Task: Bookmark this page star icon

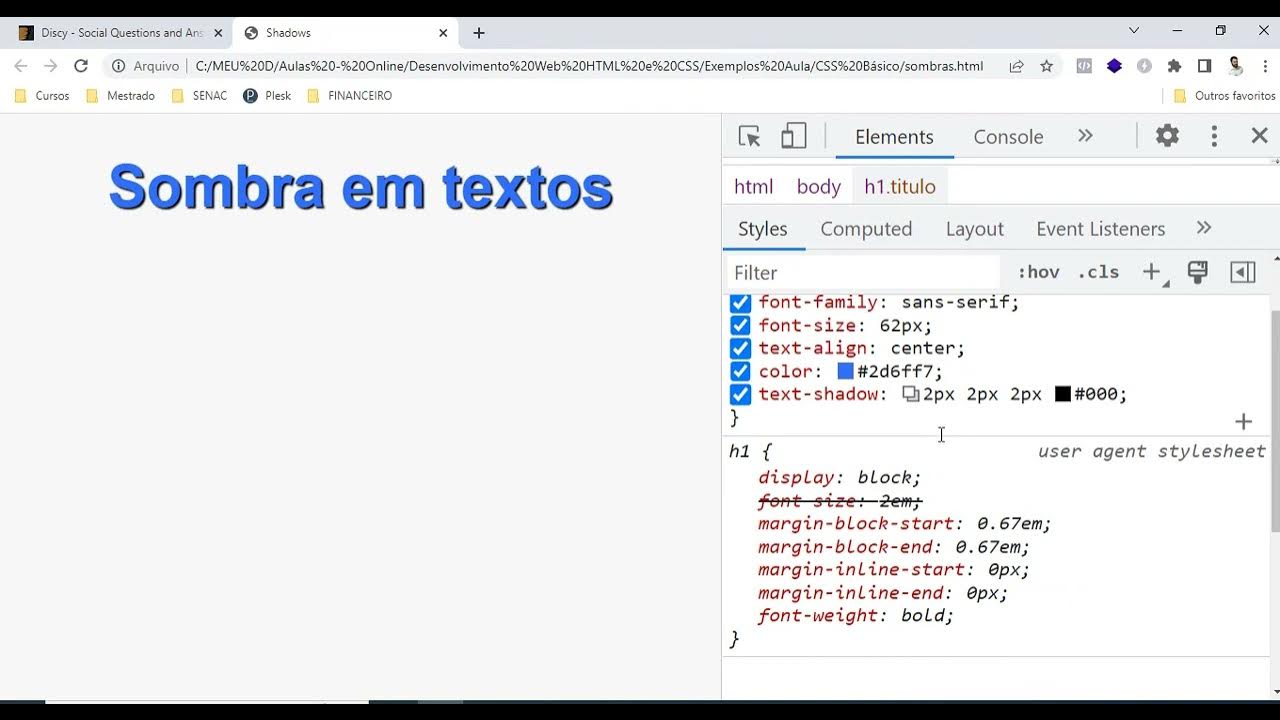Action: (x=1047, y=66)
